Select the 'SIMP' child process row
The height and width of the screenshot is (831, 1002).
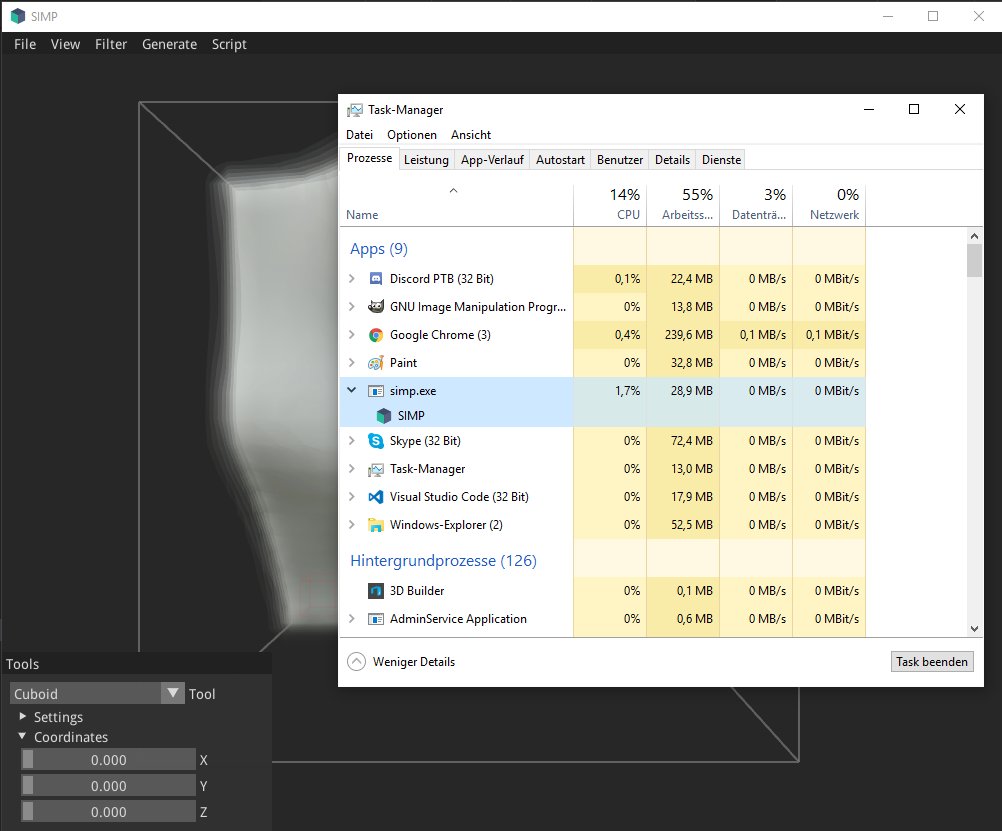603,416
